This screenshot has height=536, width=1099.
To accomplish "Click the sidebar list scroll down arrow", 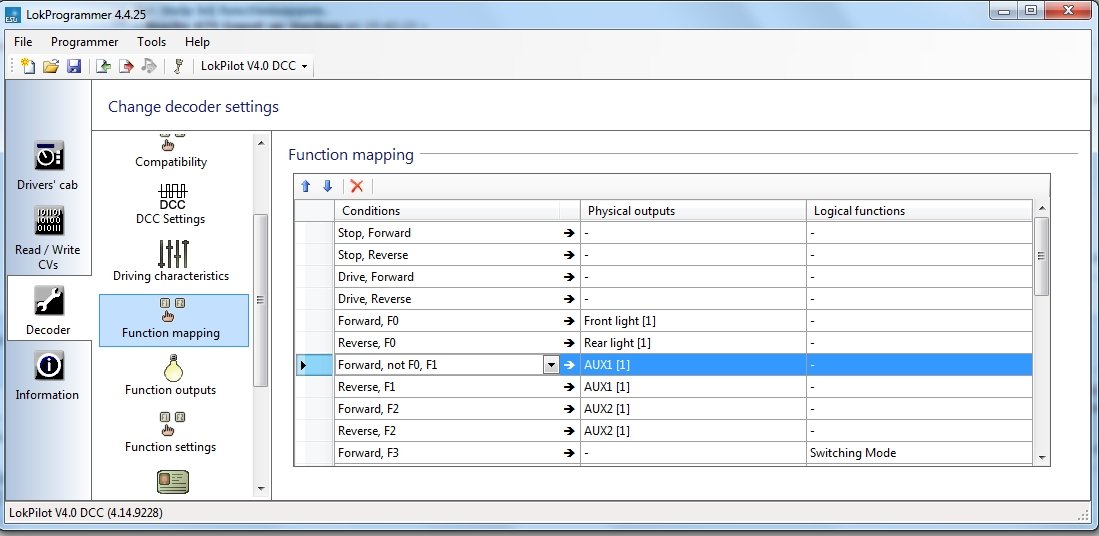I will pos(261,488).
